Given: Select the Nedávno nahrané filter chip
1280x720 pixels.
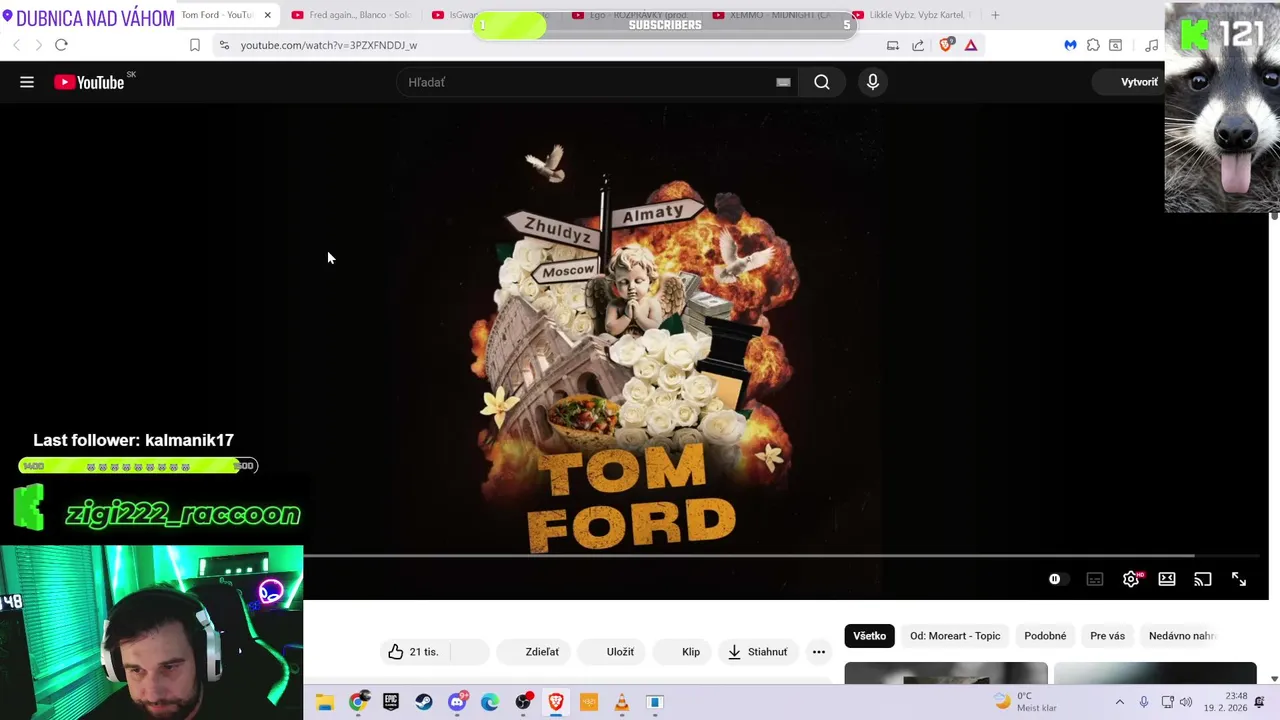Looking at the screenshot, I should coord(1182,636).
